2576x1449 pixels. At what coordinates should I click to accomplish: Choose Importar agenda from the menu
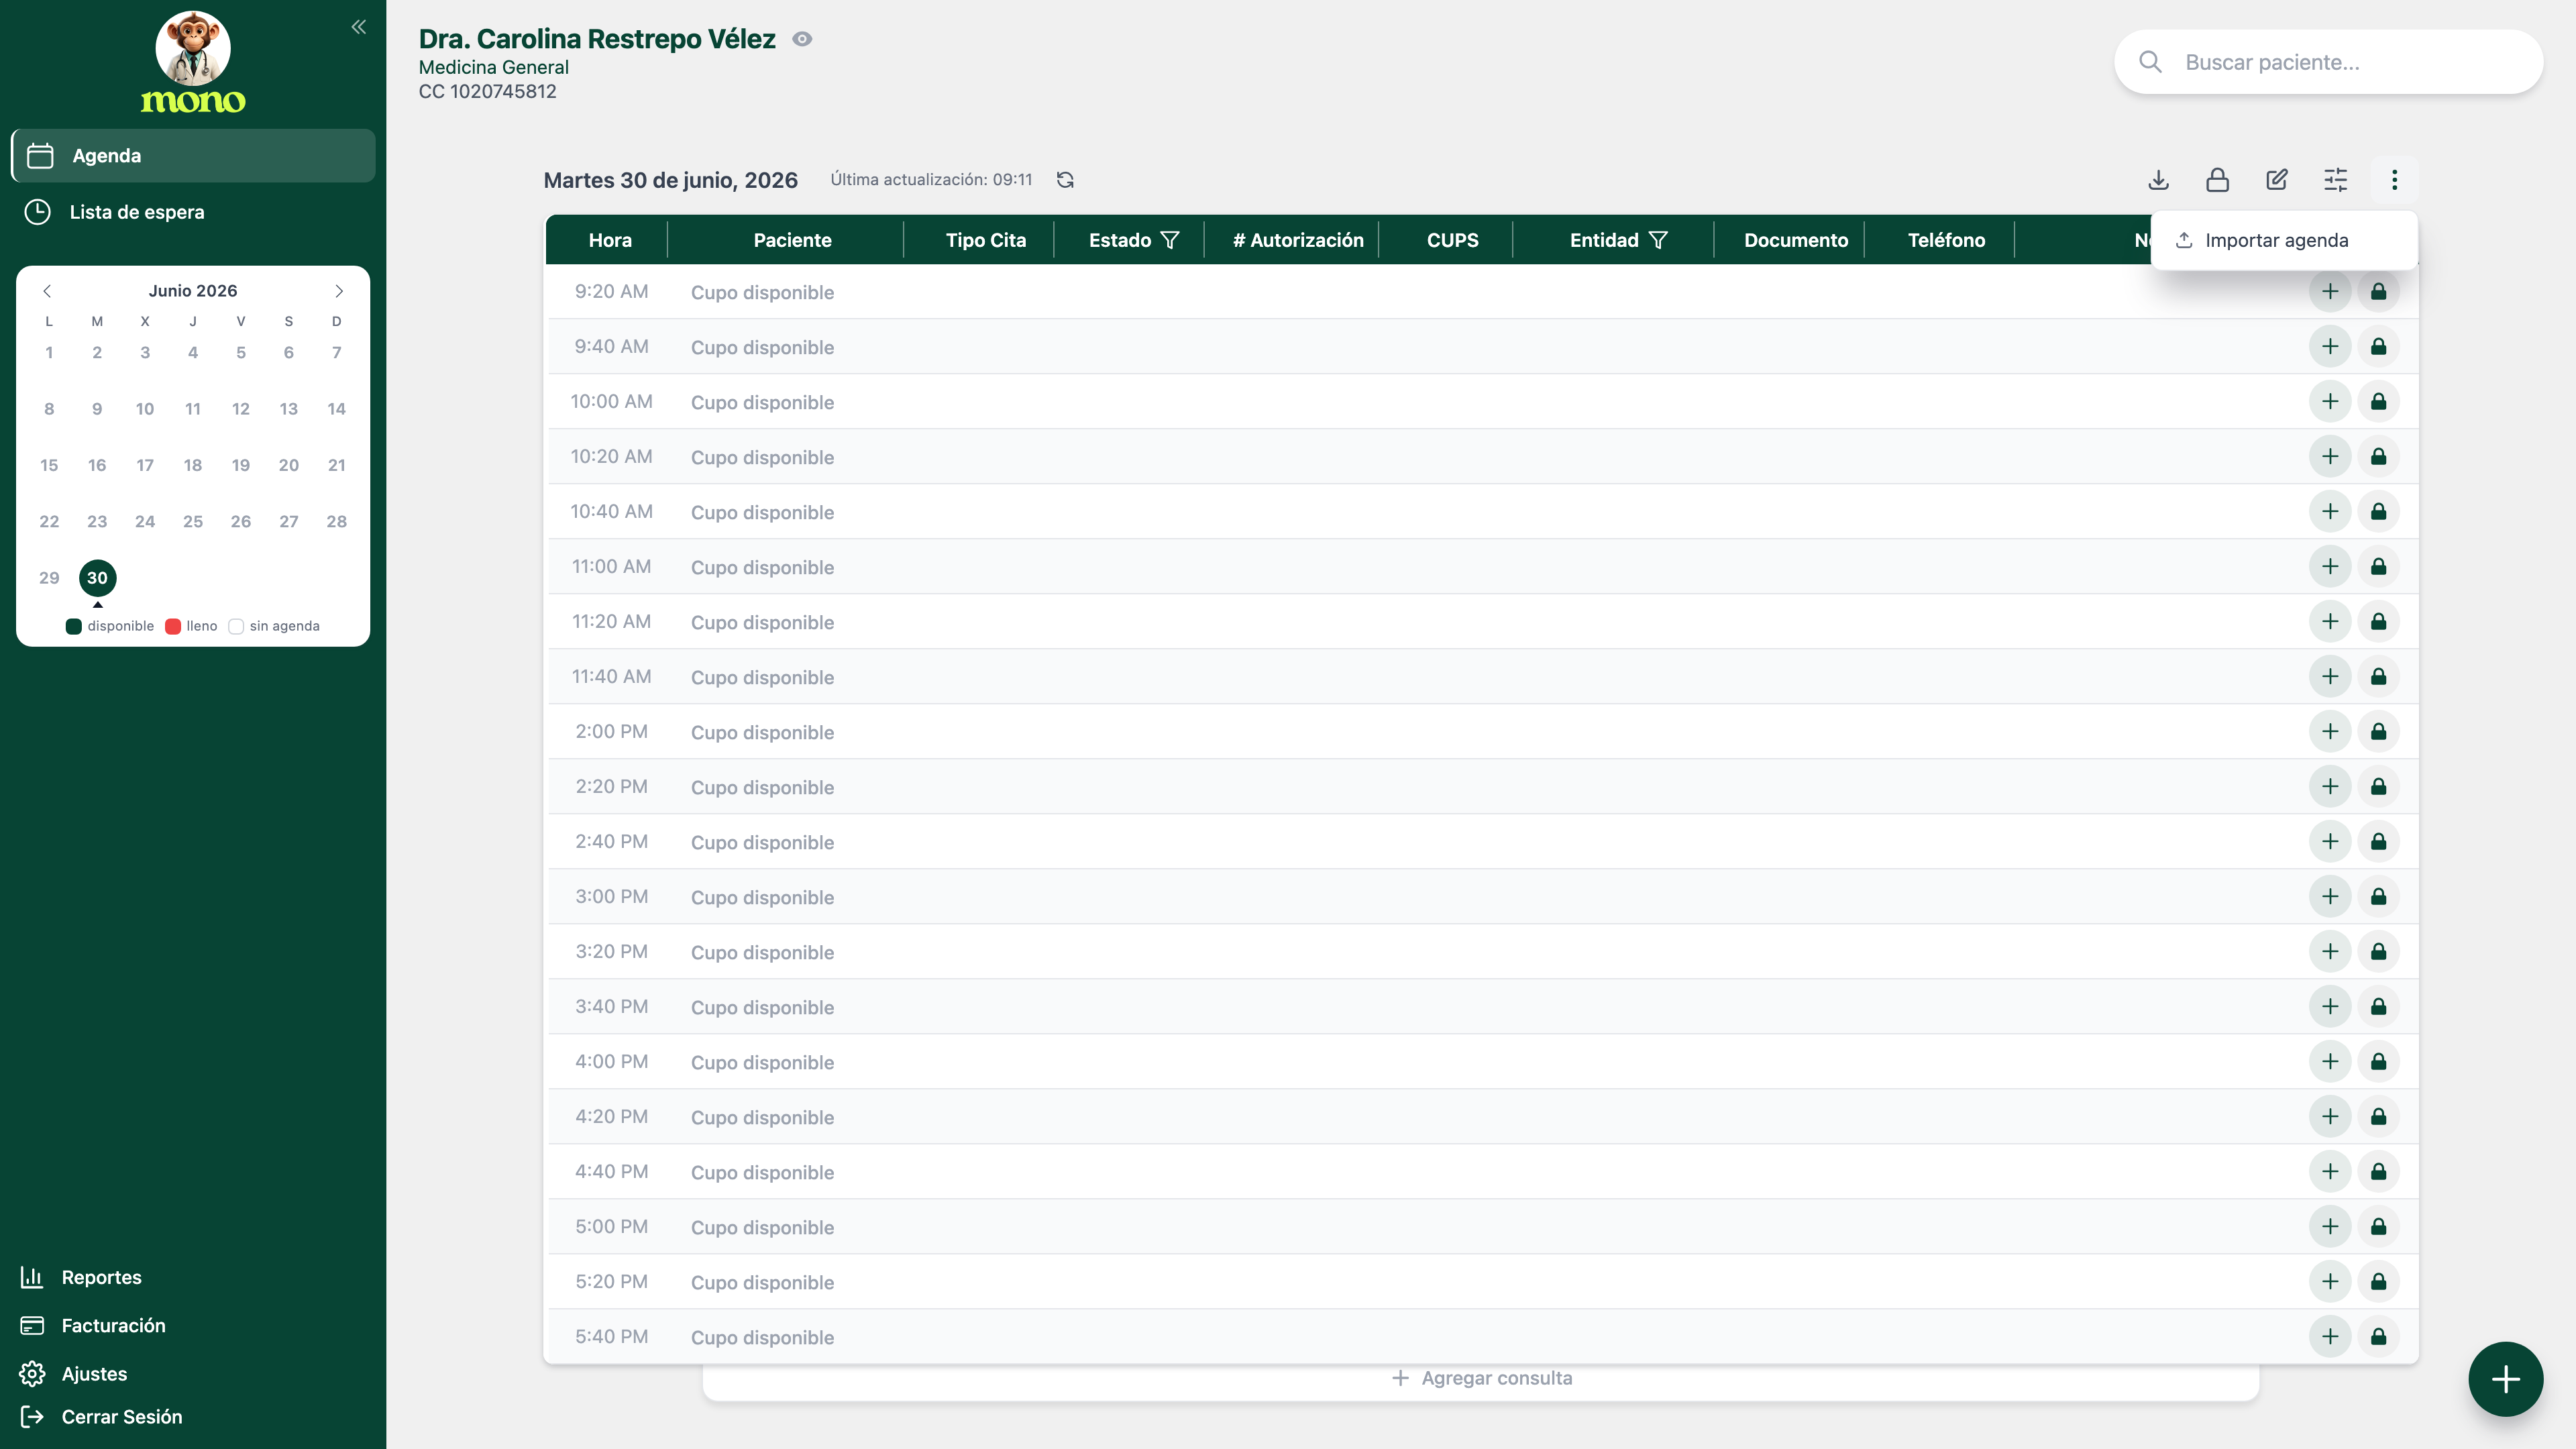coord(2284,240)
